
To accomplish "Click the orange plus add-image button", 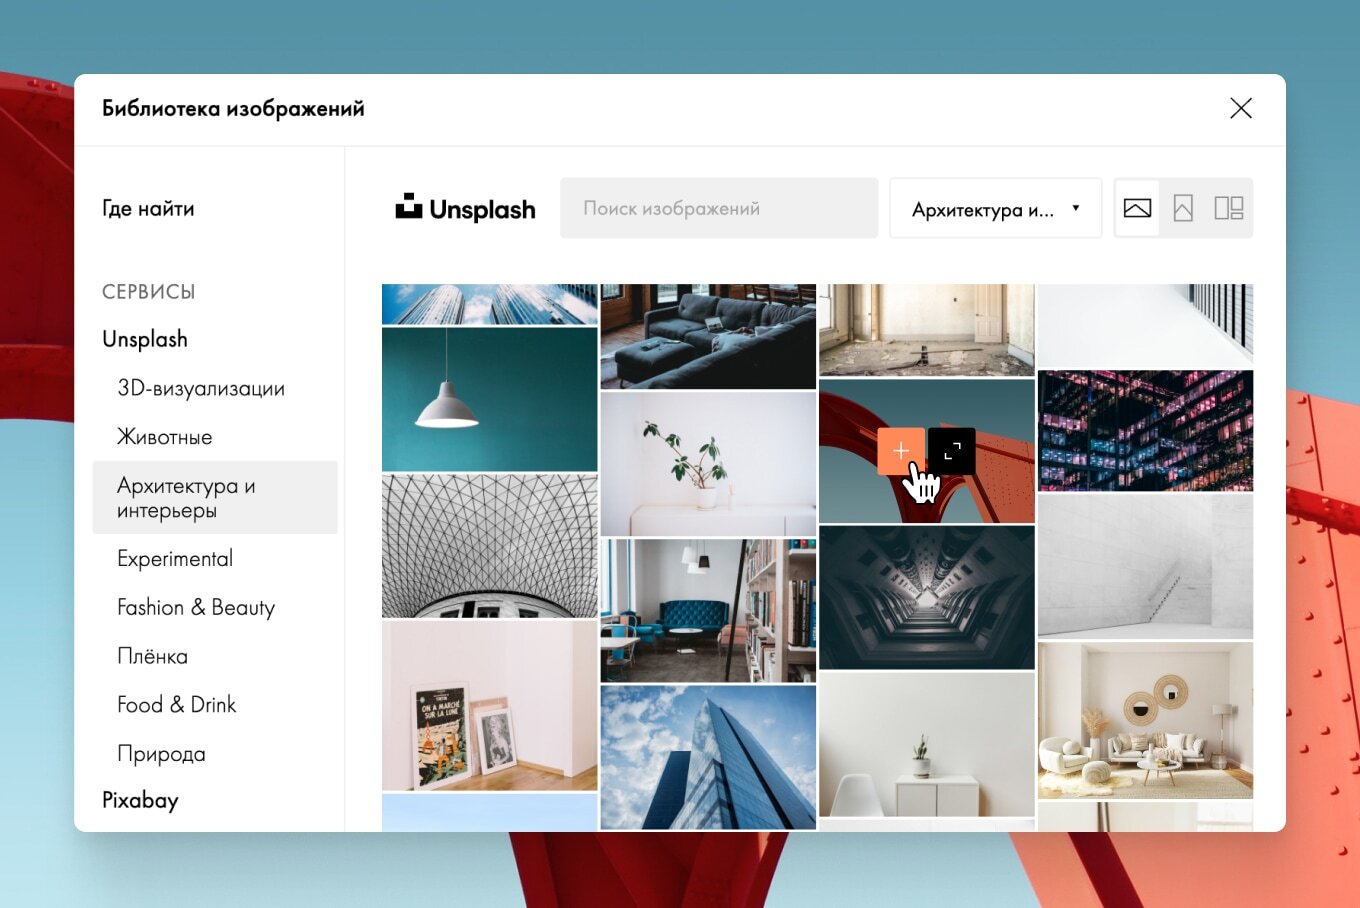I will tap(901, 451).
